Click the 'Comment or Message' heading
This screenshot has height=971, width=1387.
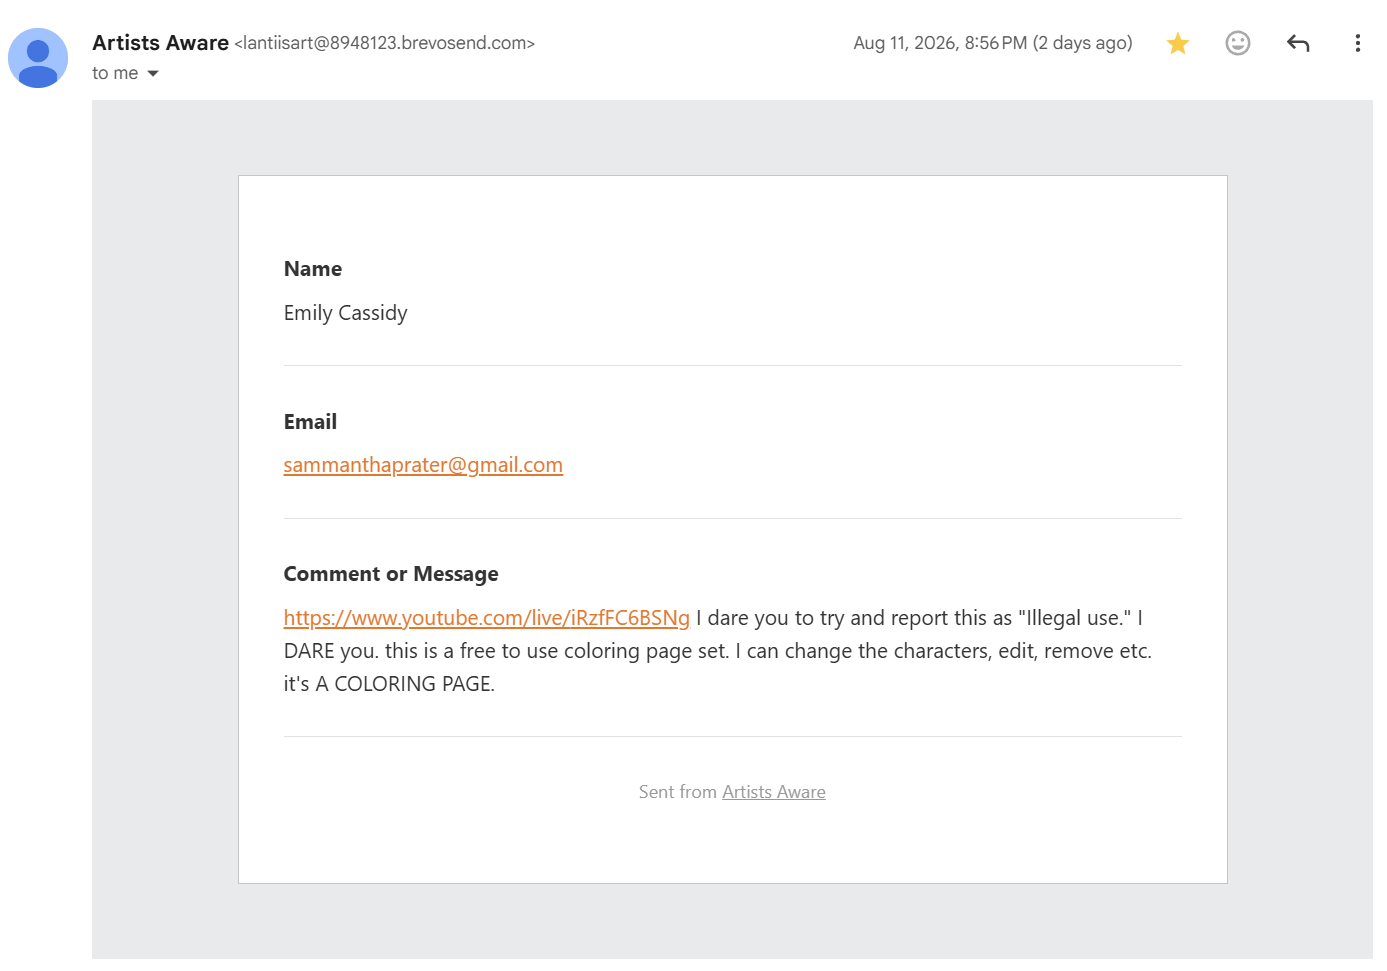tap(391, 574)
